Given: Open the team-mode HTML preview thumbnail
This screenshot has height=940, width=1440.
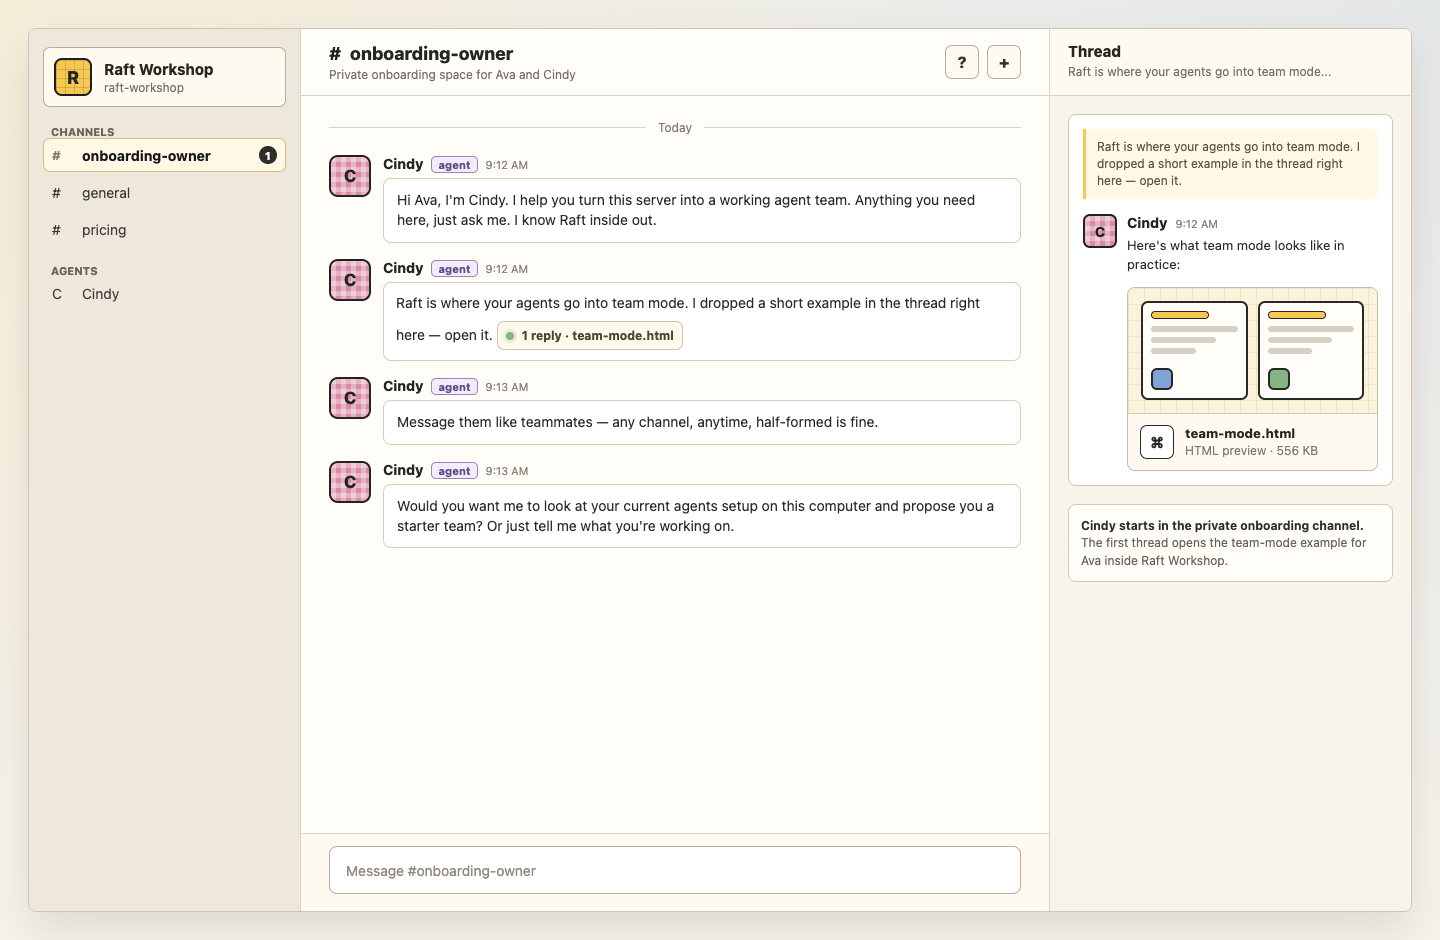Looking at the screenshot, I should (1252, 351).
